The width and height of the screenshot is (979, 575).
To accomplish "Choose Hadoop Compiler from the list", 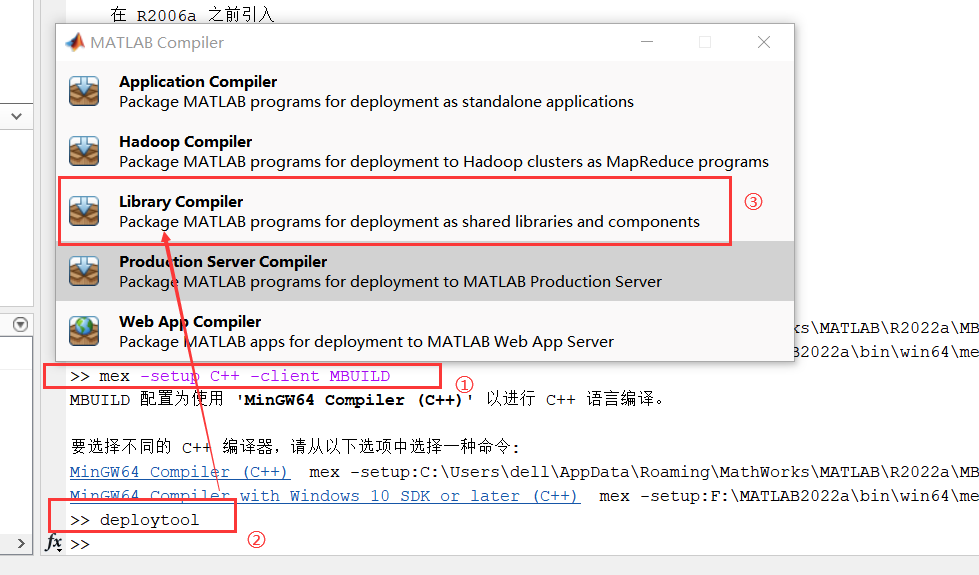I will click(x=425, y=151).
